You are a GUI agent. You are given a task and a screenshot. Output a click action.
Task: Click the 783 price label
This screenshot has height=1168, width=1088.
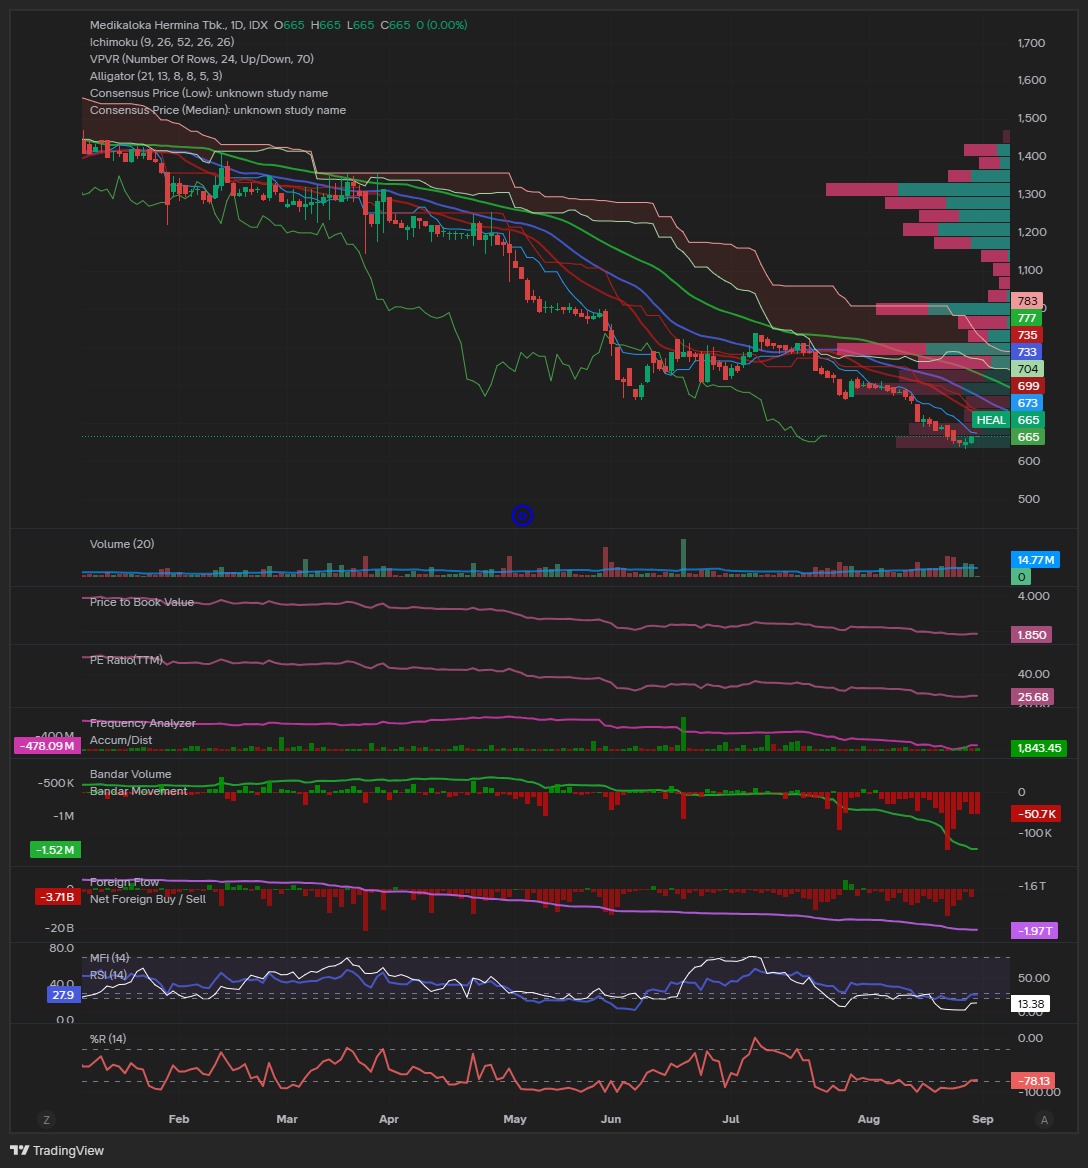[1027, 301]
